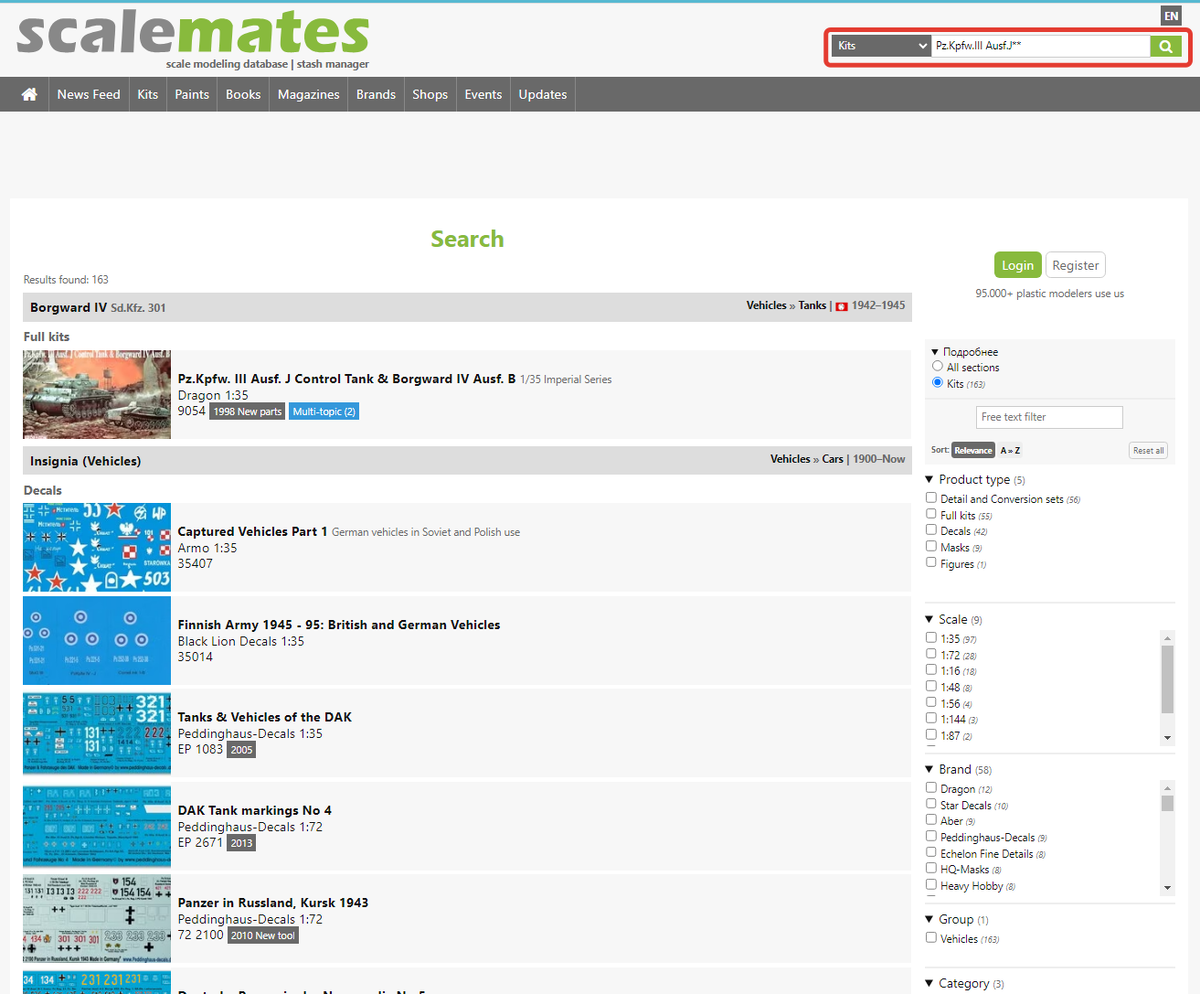Open the News Feed menu

(x=88, y=94)
